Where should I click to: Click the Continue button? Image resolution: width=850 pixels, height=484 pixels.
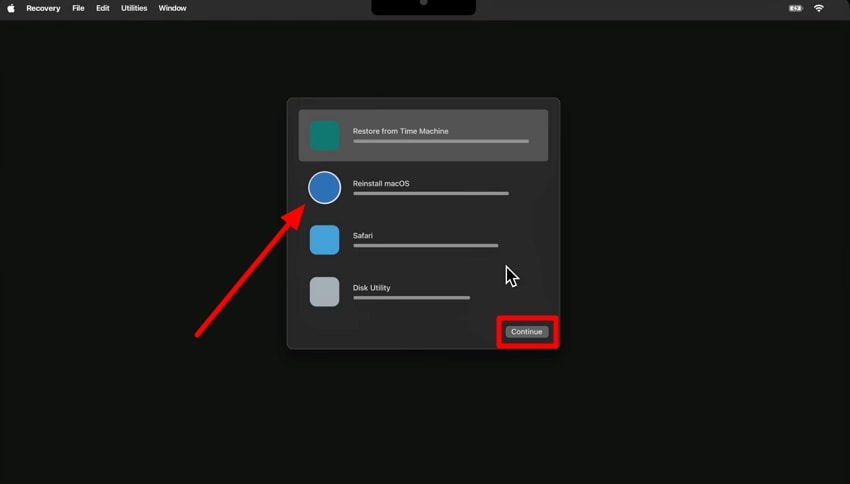point(526,332)
